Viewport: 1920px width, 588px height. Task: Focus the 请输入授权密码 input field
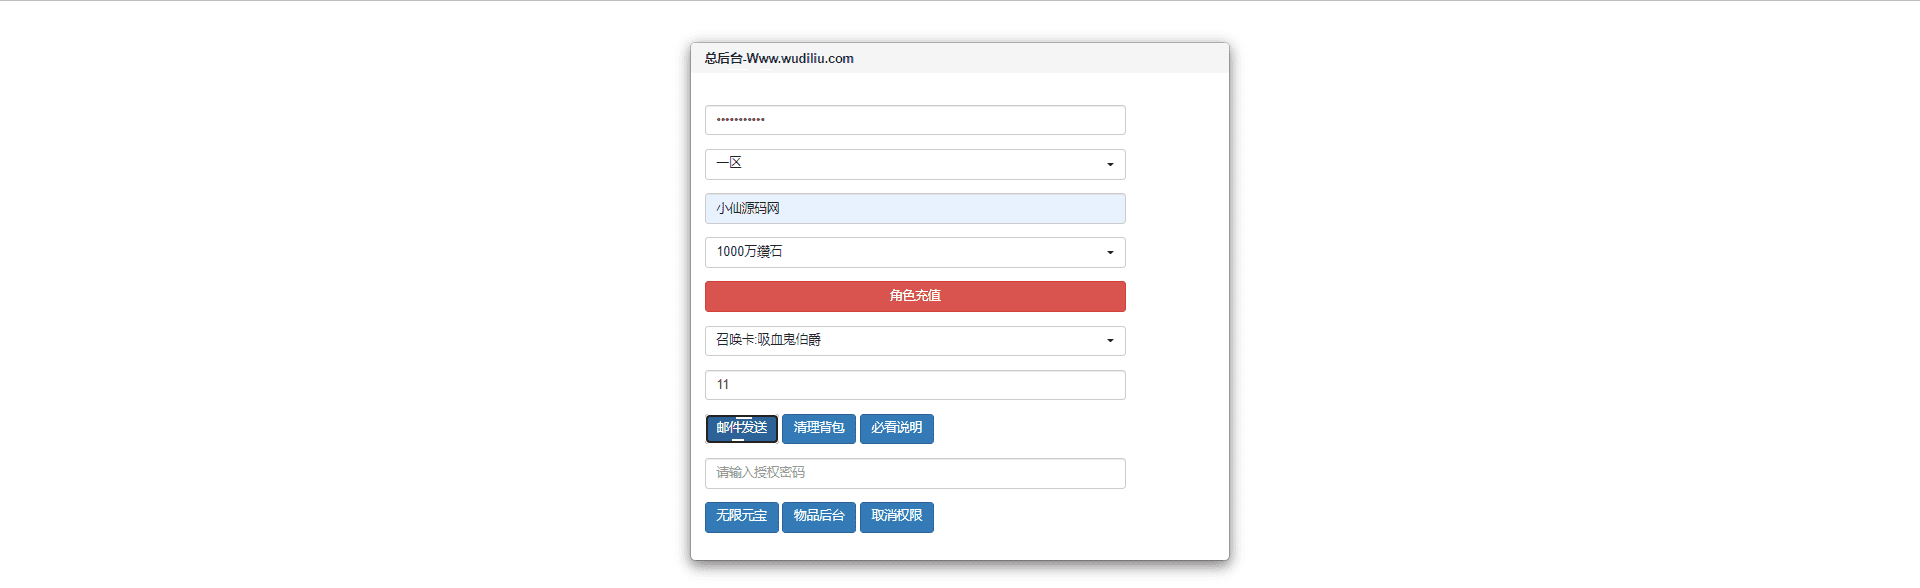[x=915, y=473]
